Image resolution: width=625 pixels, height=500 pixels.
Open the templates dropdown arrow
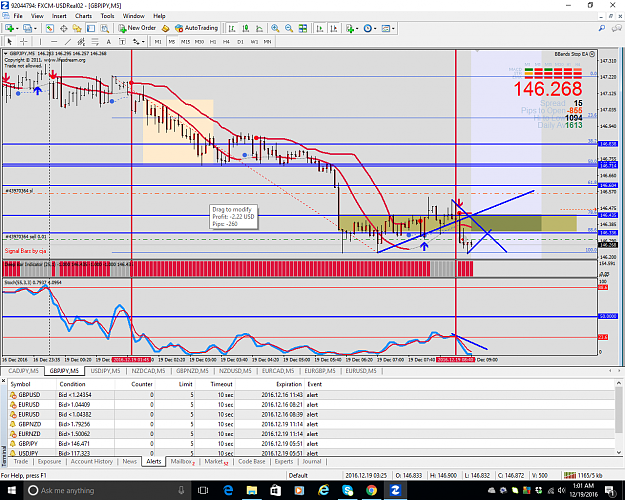point(393,28)
